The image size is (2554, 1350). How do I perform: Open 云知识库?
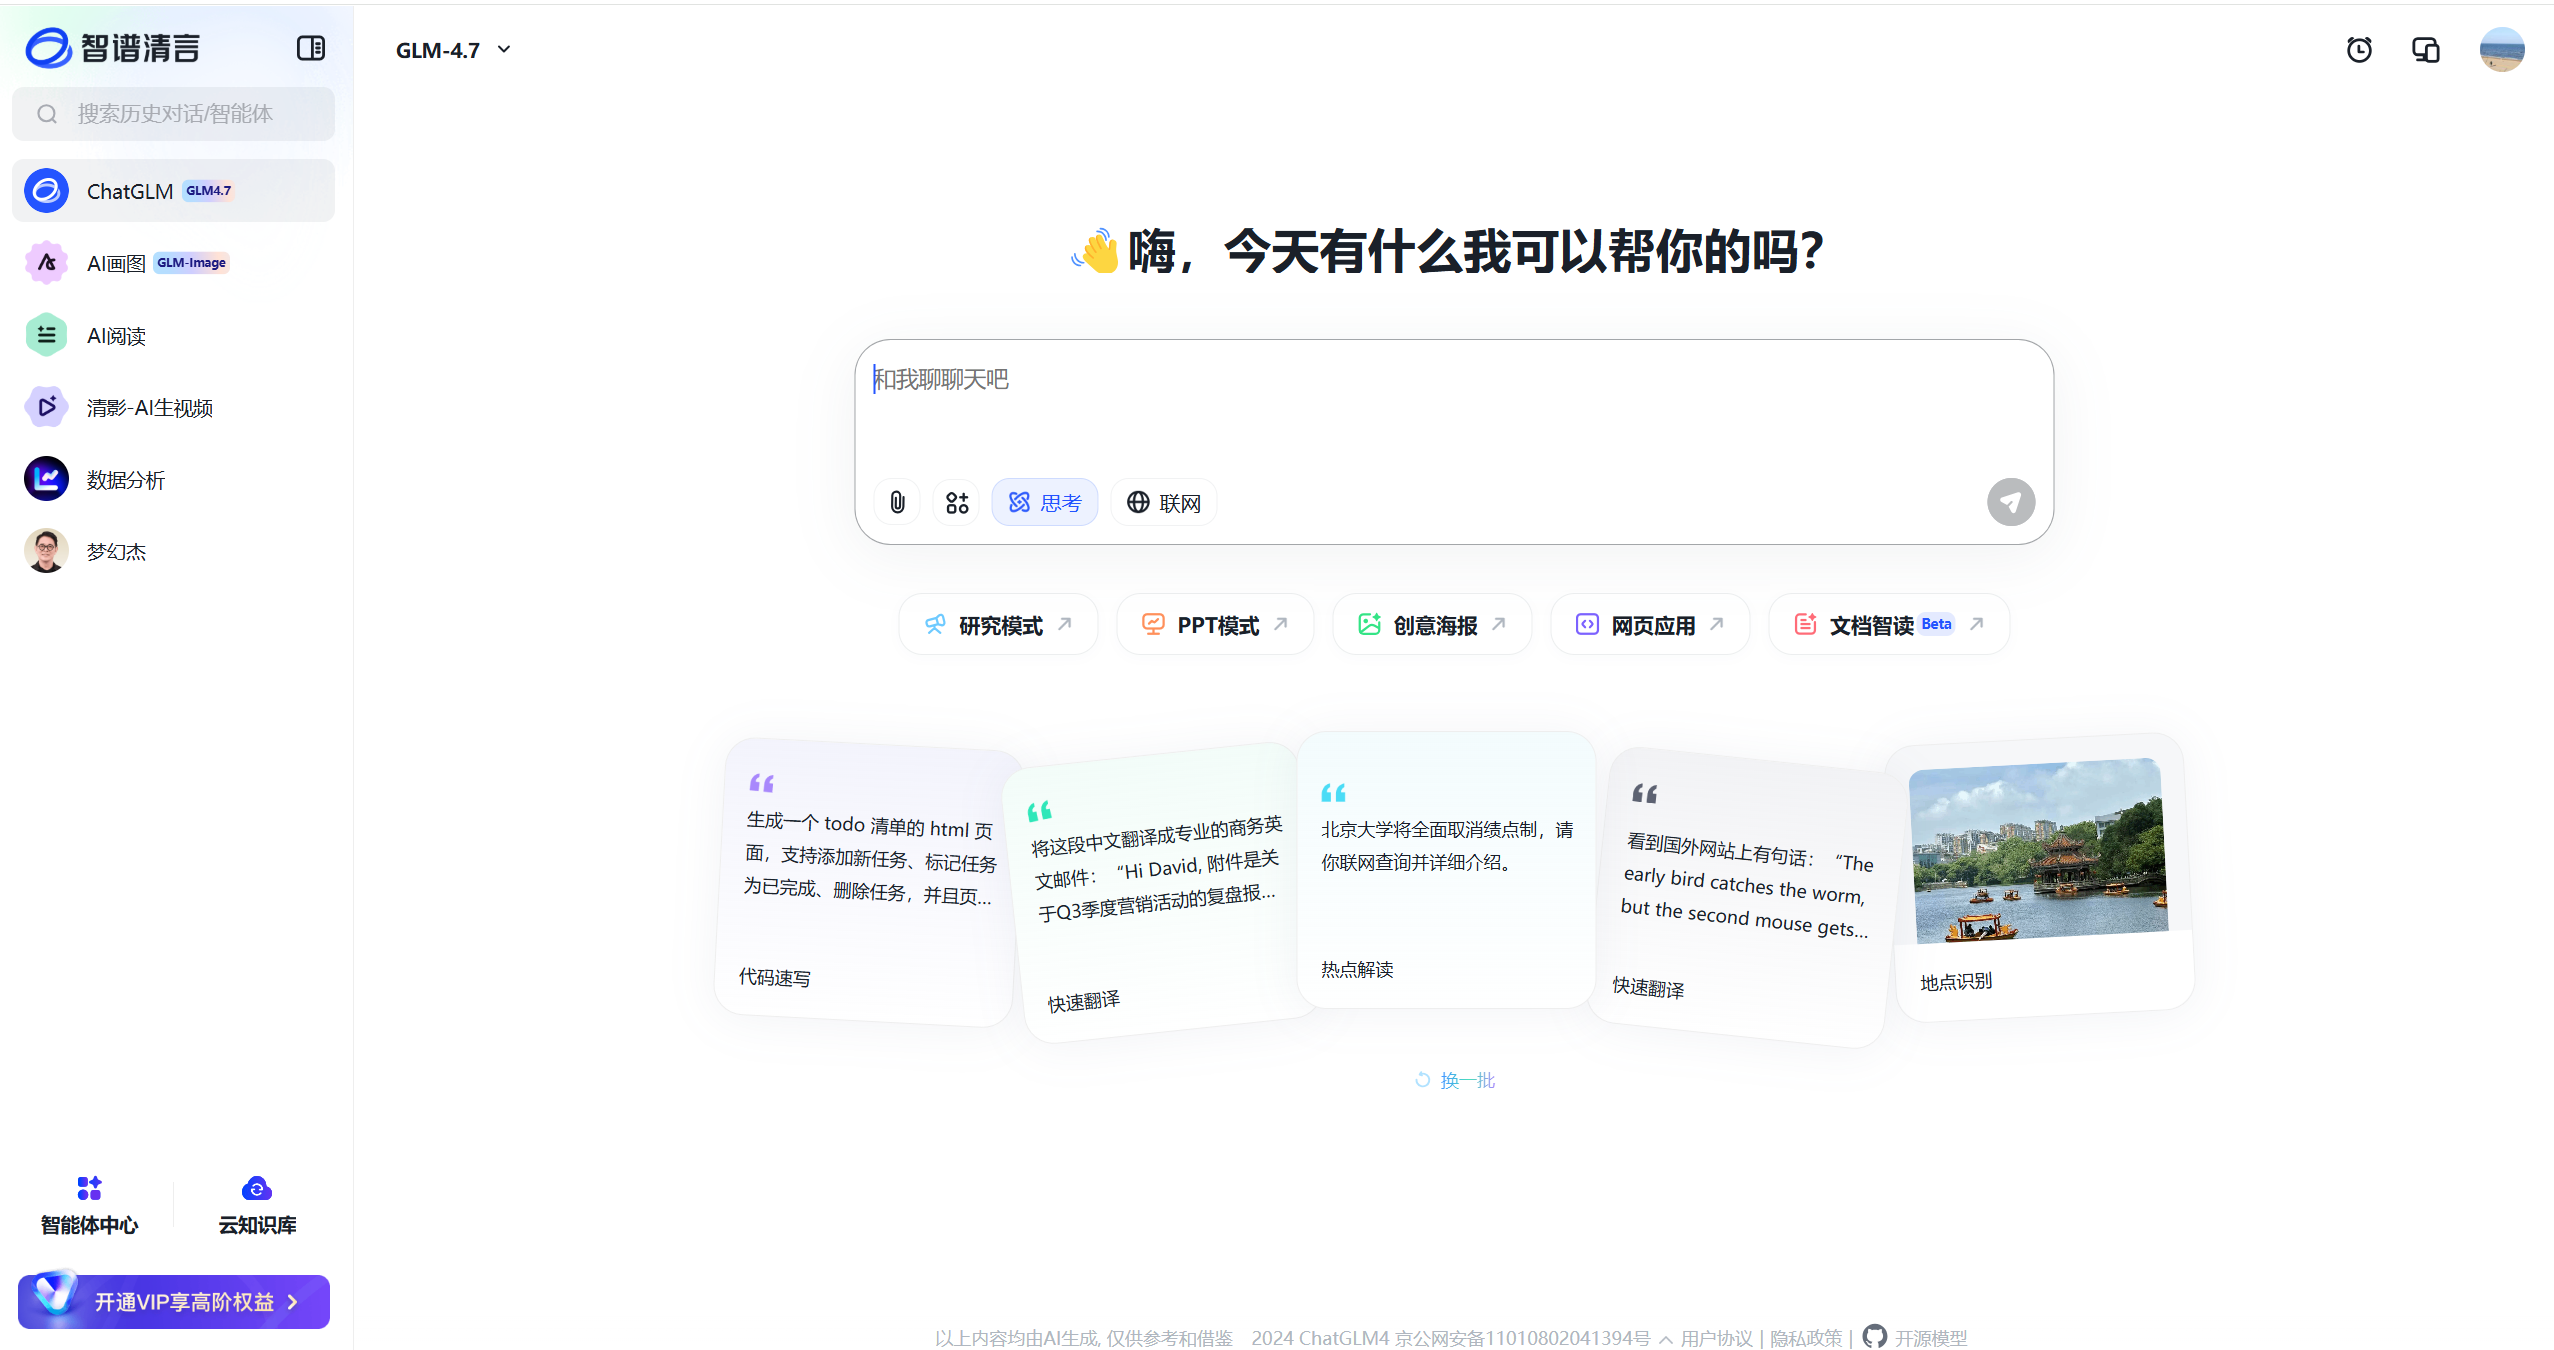(x=256, y=1205)
